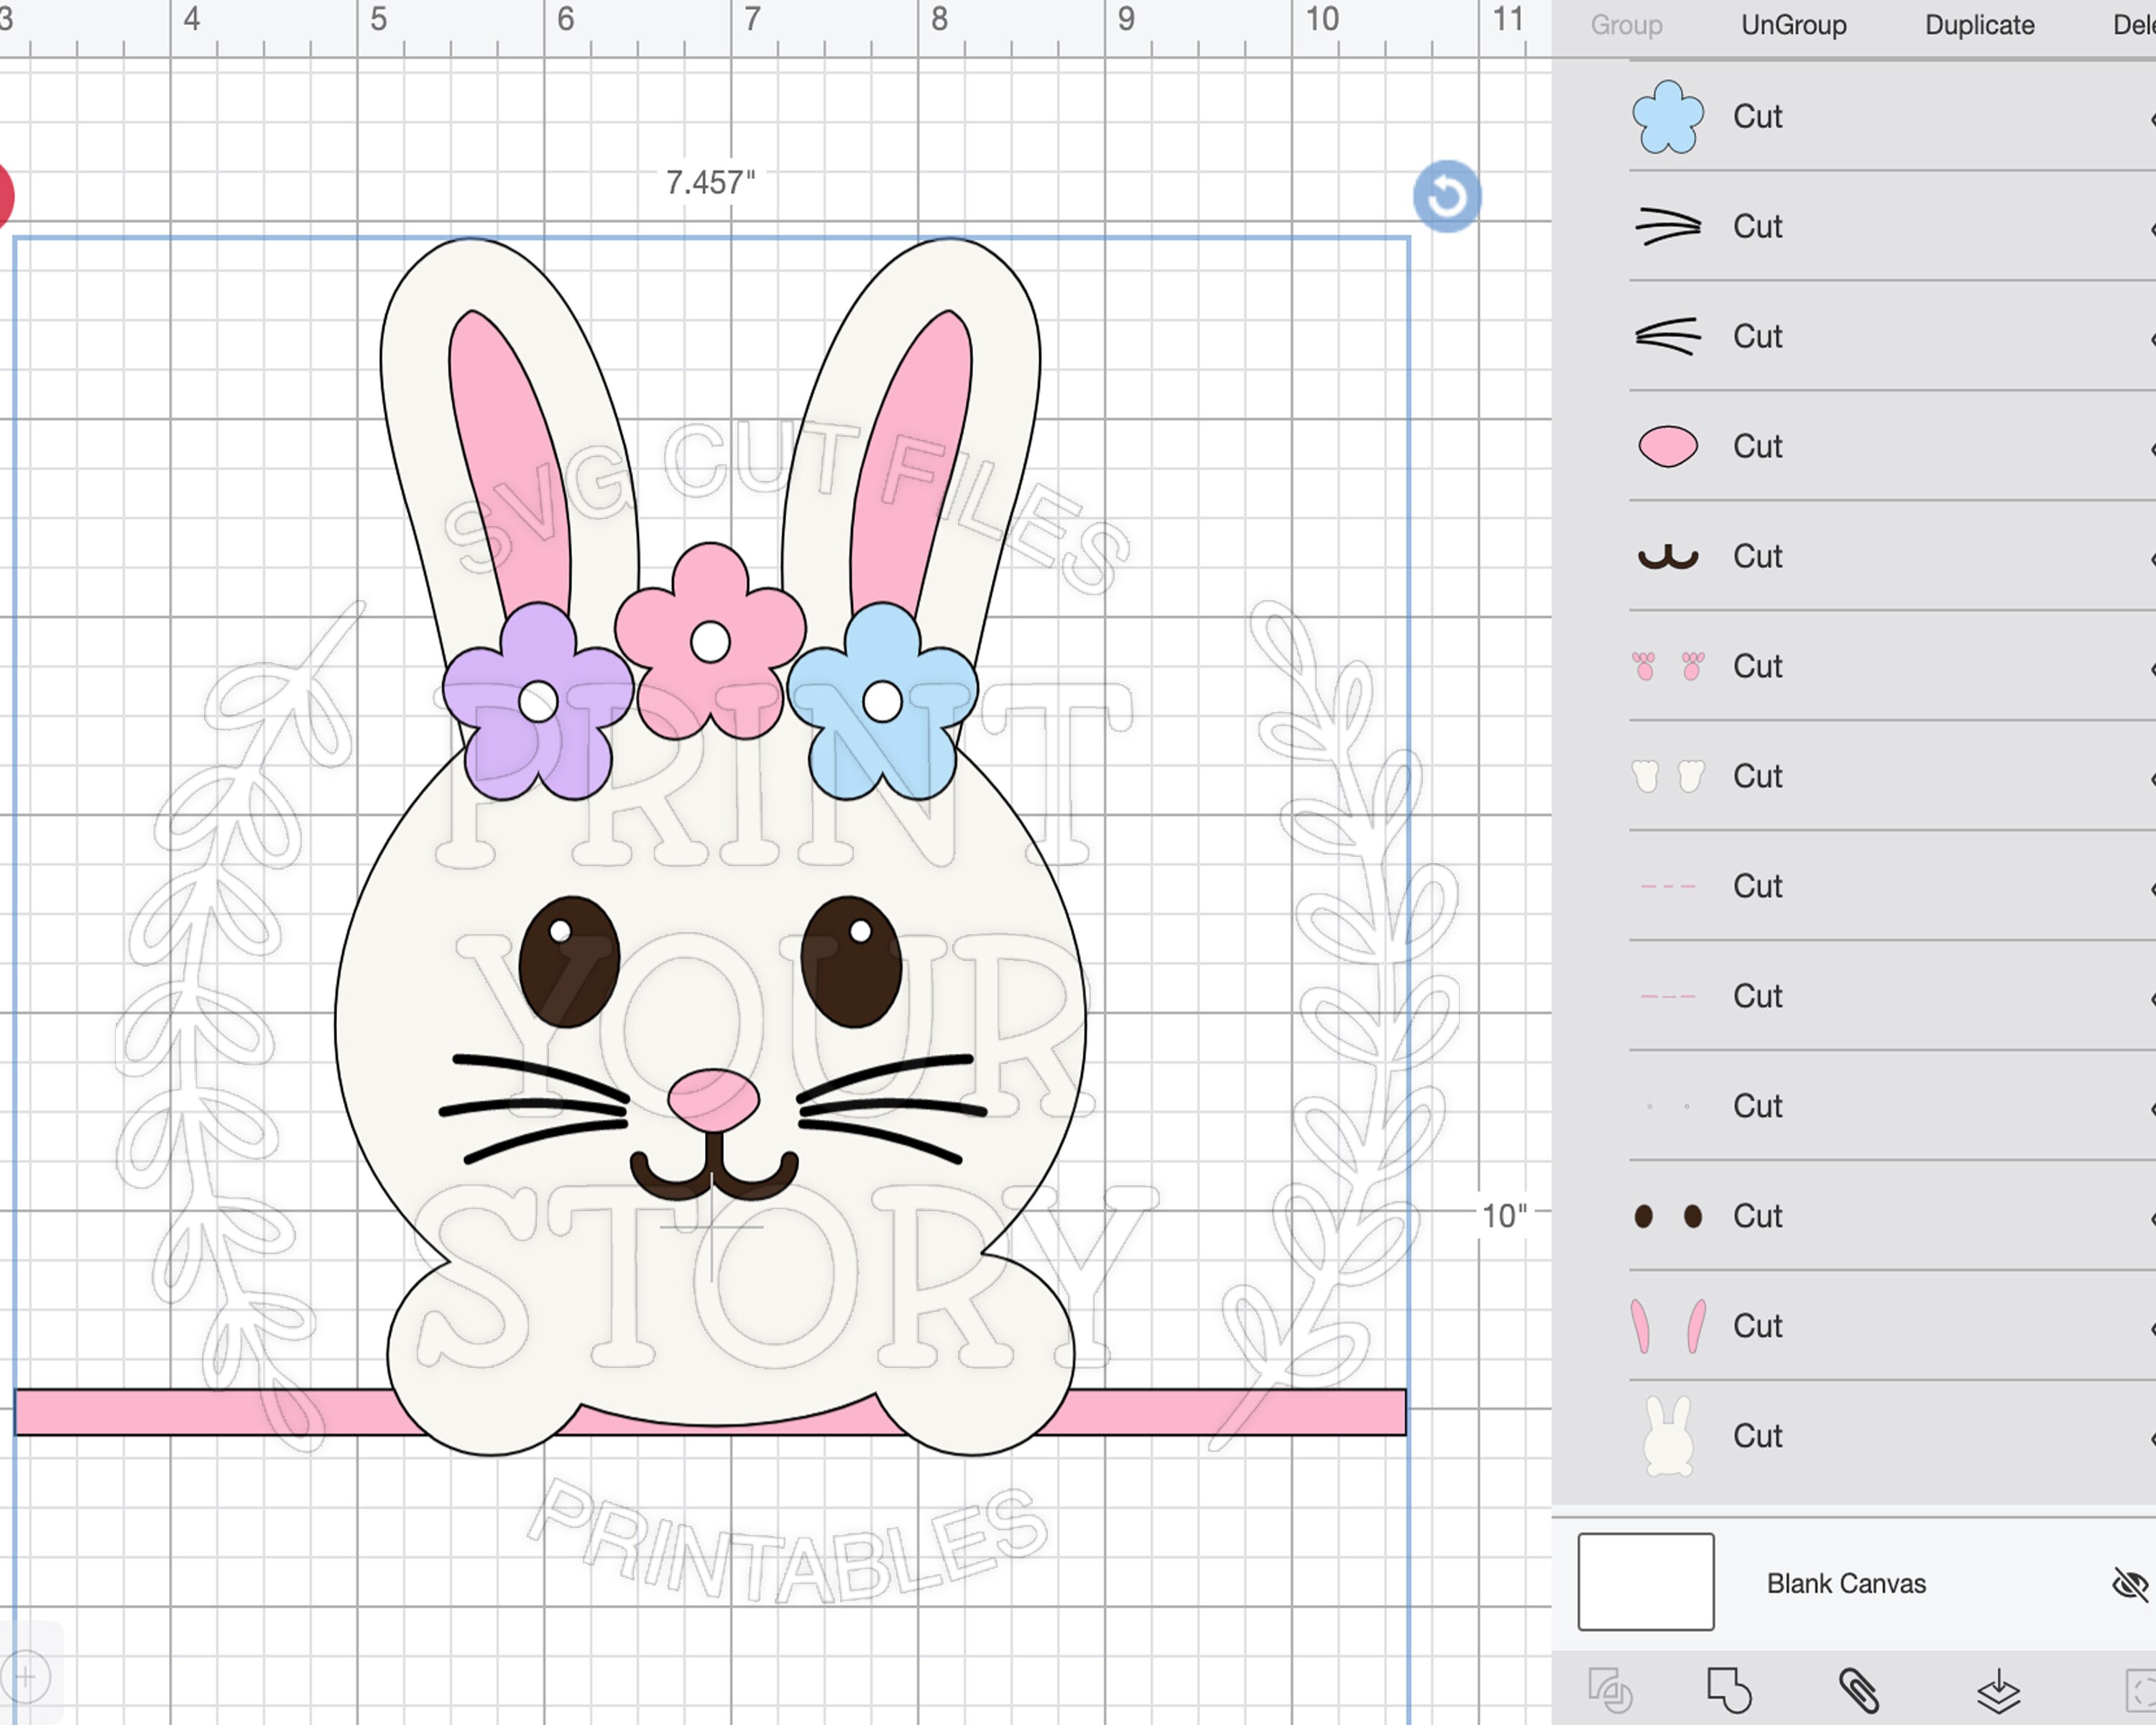Image resolution: width=2156 pixels, height=1725 pixels.
Task: Click the Blank Canvas label
Action: pyautogui.click(x=1846, y=1584)
